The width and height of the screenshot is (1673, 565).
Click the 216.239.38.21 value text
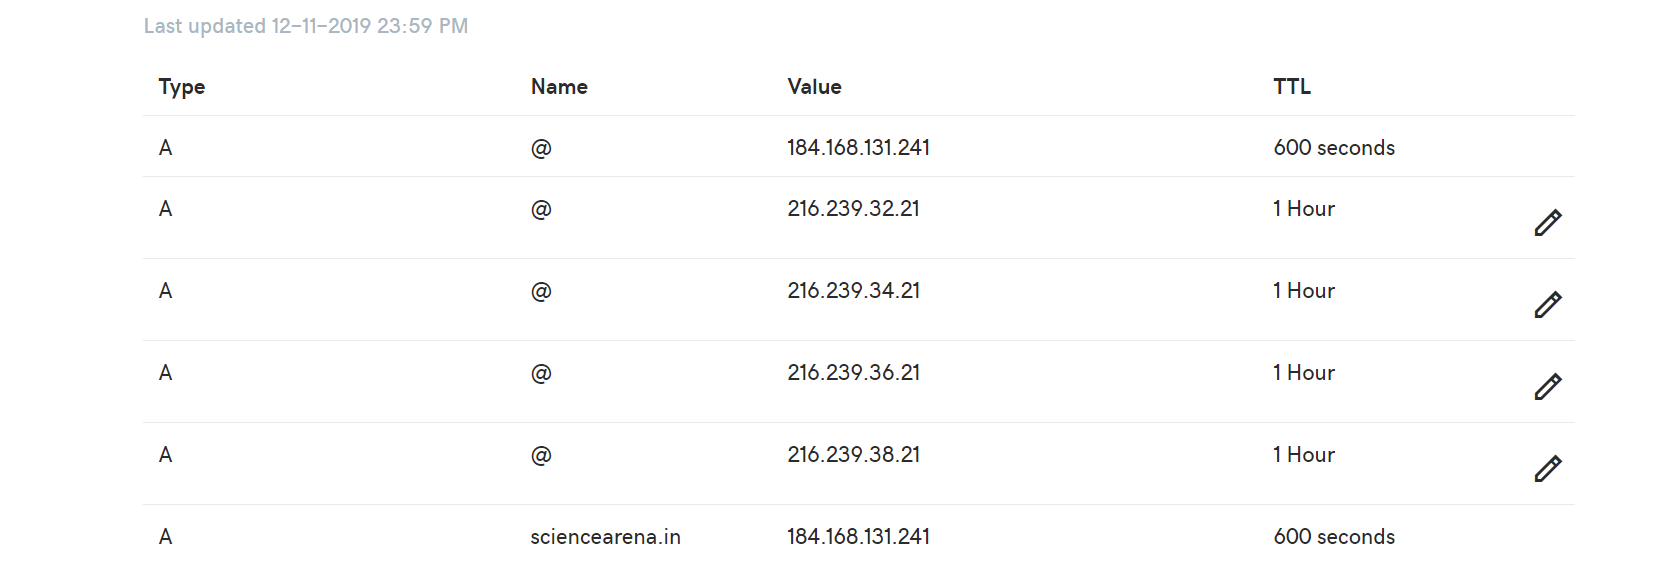(x=853, y=455)
